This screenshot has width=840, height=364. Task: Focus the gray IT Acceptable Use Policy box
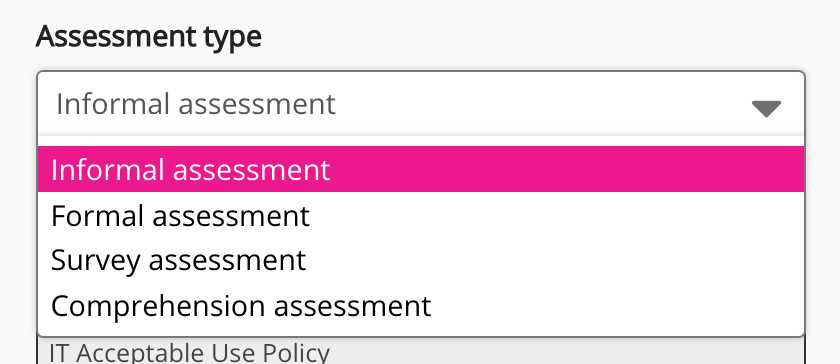pyautogui.click(x=421, y=351)
